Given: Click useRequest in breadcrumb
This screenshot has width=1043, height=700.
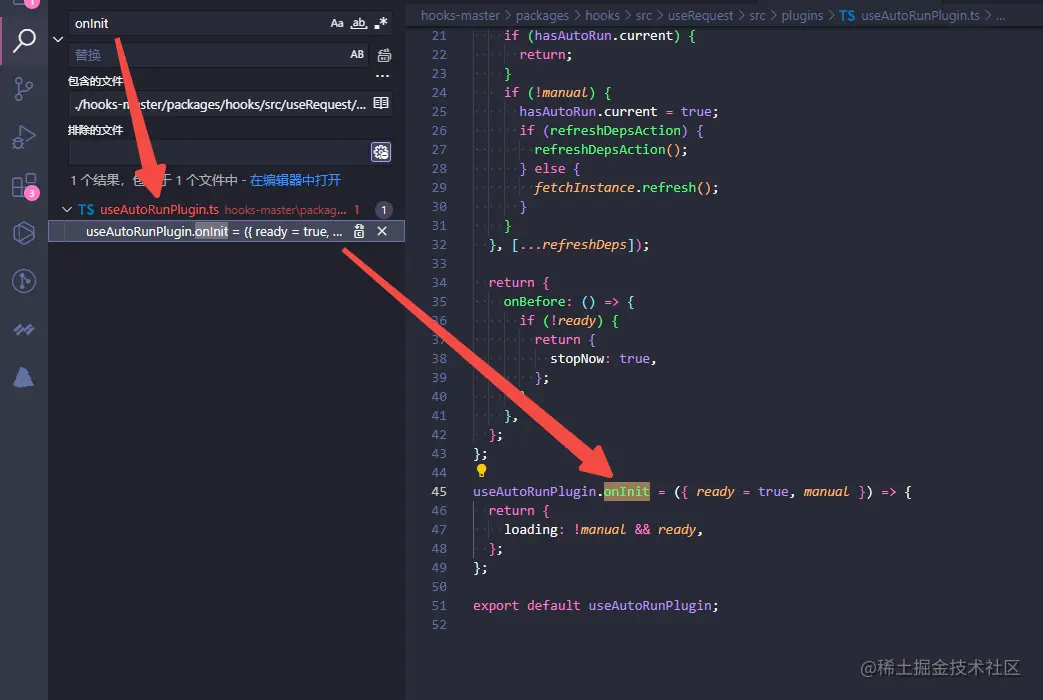Looking at the screenshot, I should [x=700, y=15].
